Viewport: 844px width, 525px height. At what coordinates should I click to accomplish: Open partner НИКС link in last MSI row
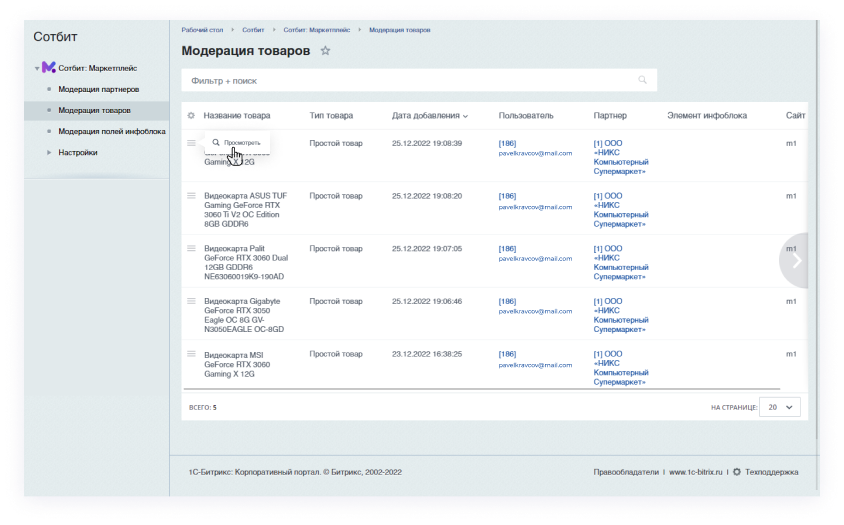[621, 368]
